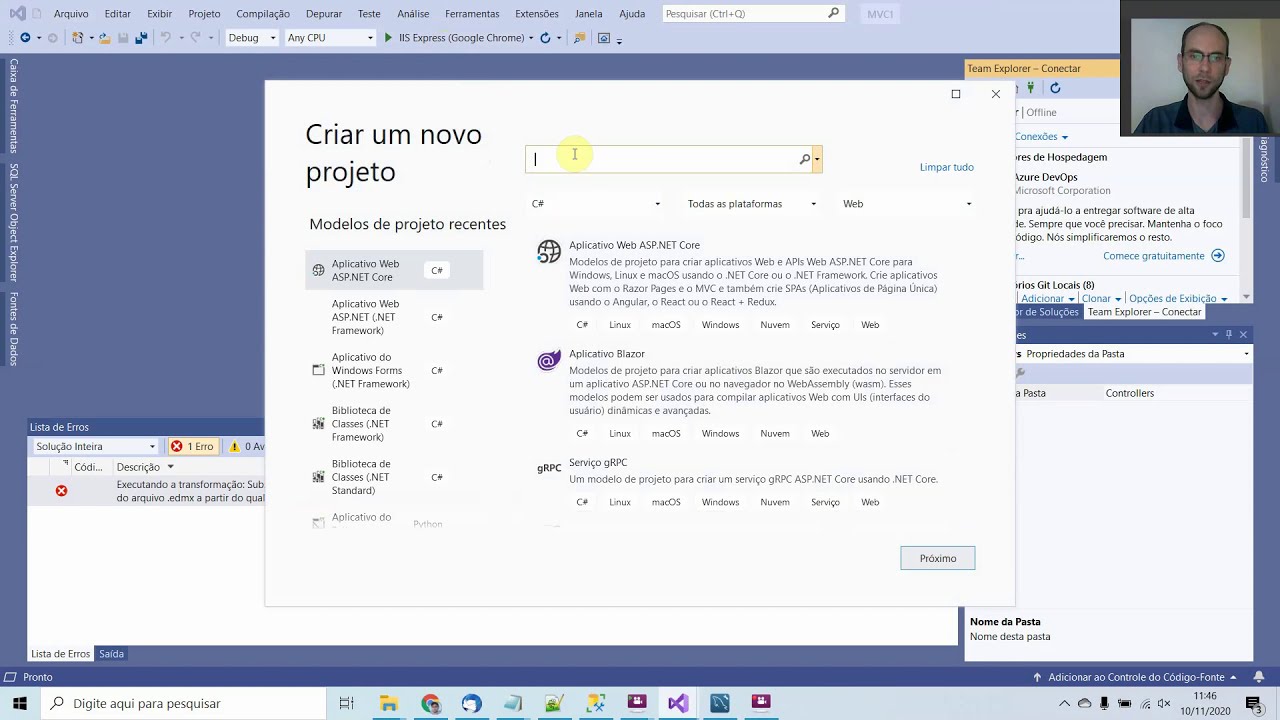Open the 'Compilação' menu
Screen dimensions: 1280x720
tap(263, 14)
